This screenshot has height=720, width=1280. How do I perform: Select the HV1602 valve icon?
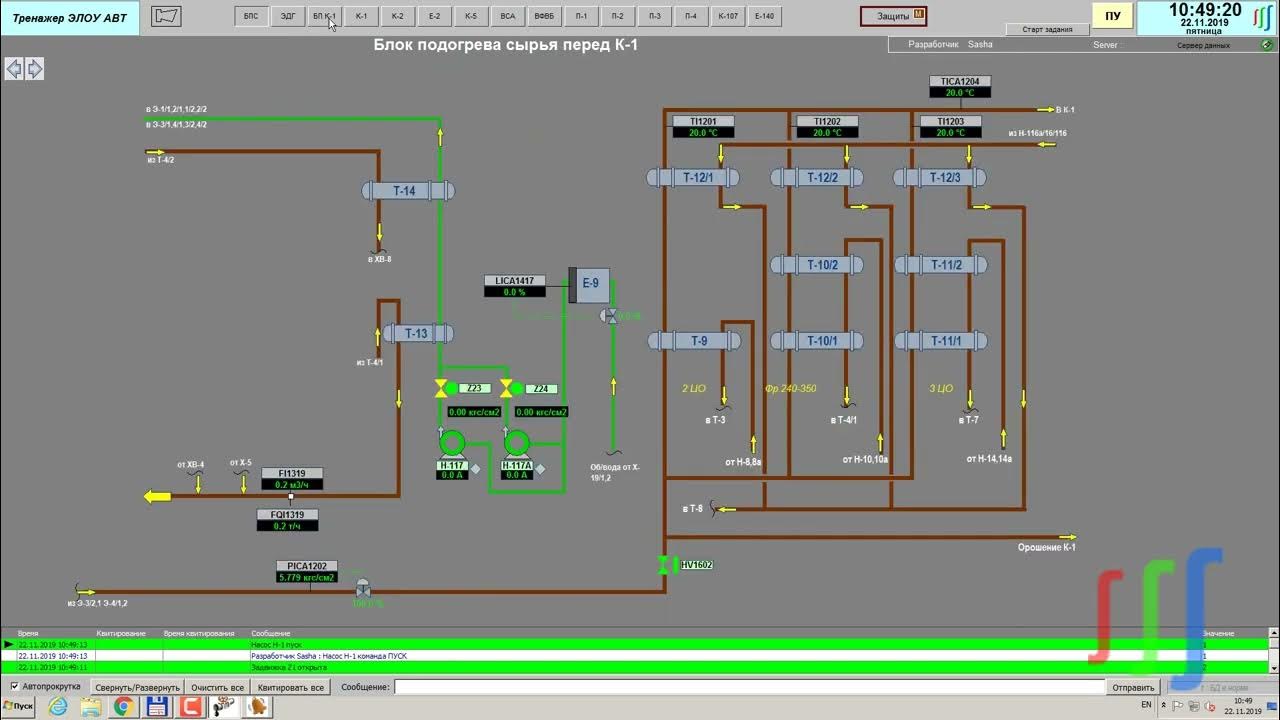point(663,565)
